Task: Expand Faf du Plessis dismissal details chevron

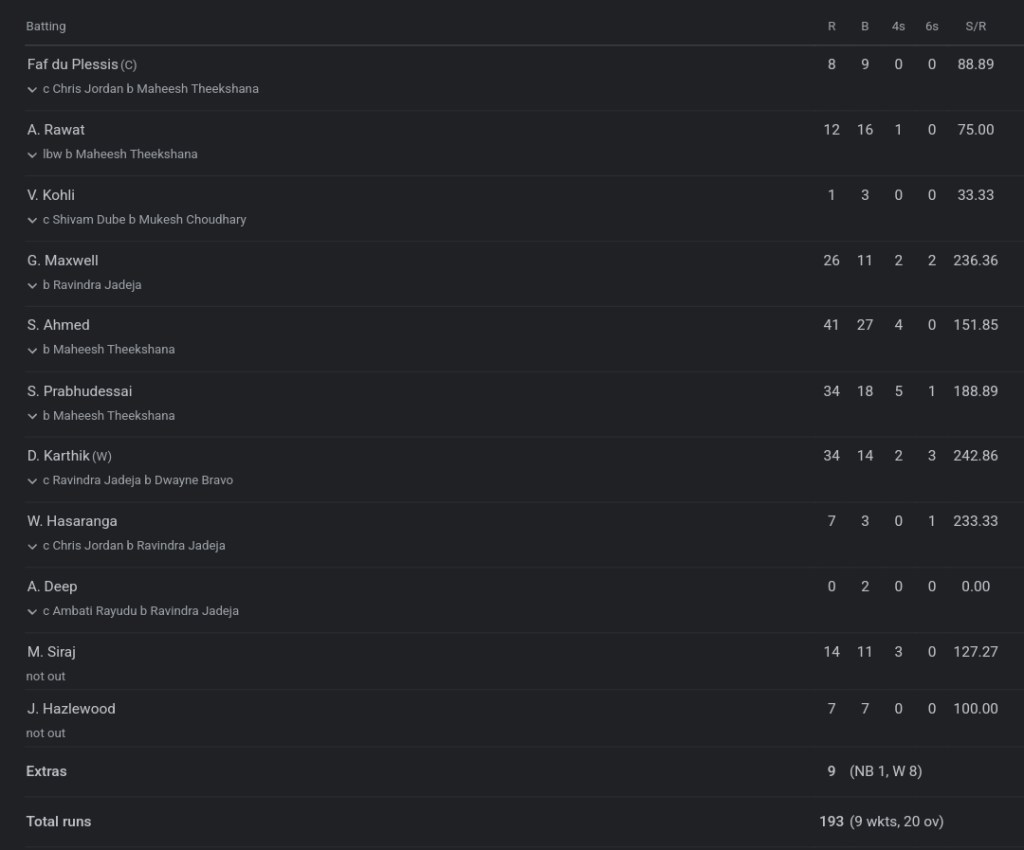Action: click(33, 89)
